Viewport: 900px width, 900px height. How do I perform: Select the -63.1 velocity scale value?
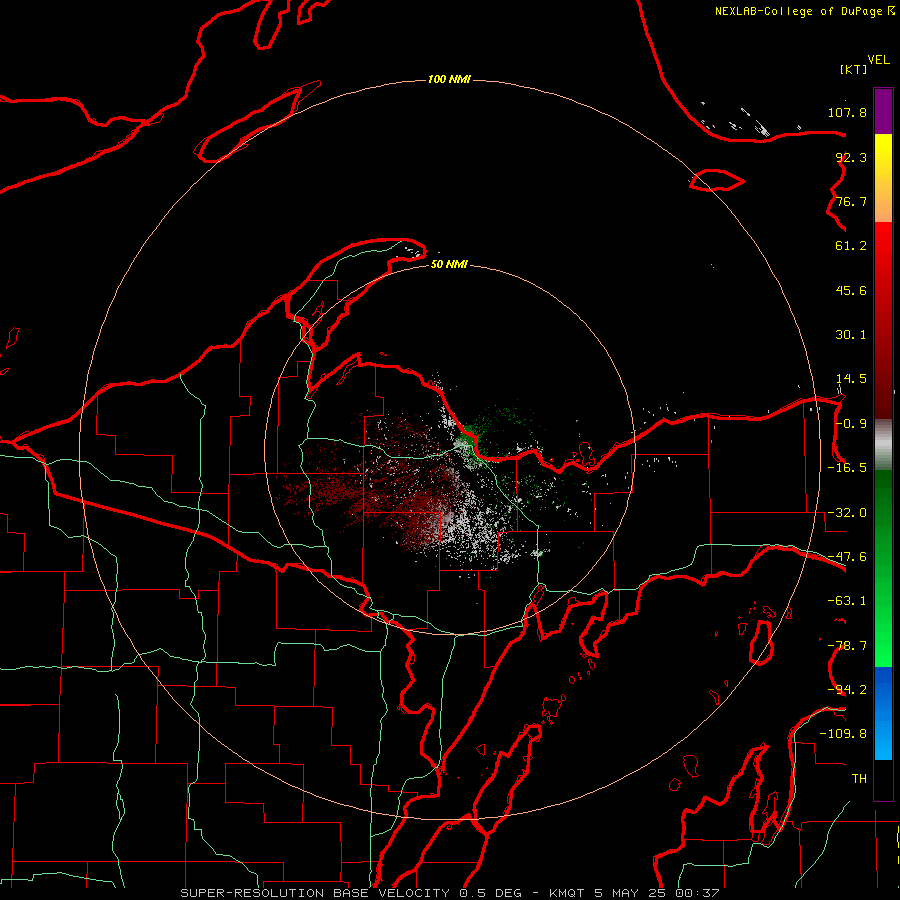click(x=847, y=601)
